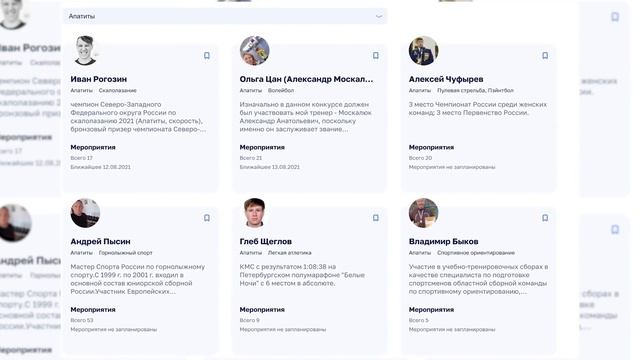The image size is (640, 360).
Task: Open Ольга Цан's avatar photo
Action: pyautogui.click(x=254, y=51)
